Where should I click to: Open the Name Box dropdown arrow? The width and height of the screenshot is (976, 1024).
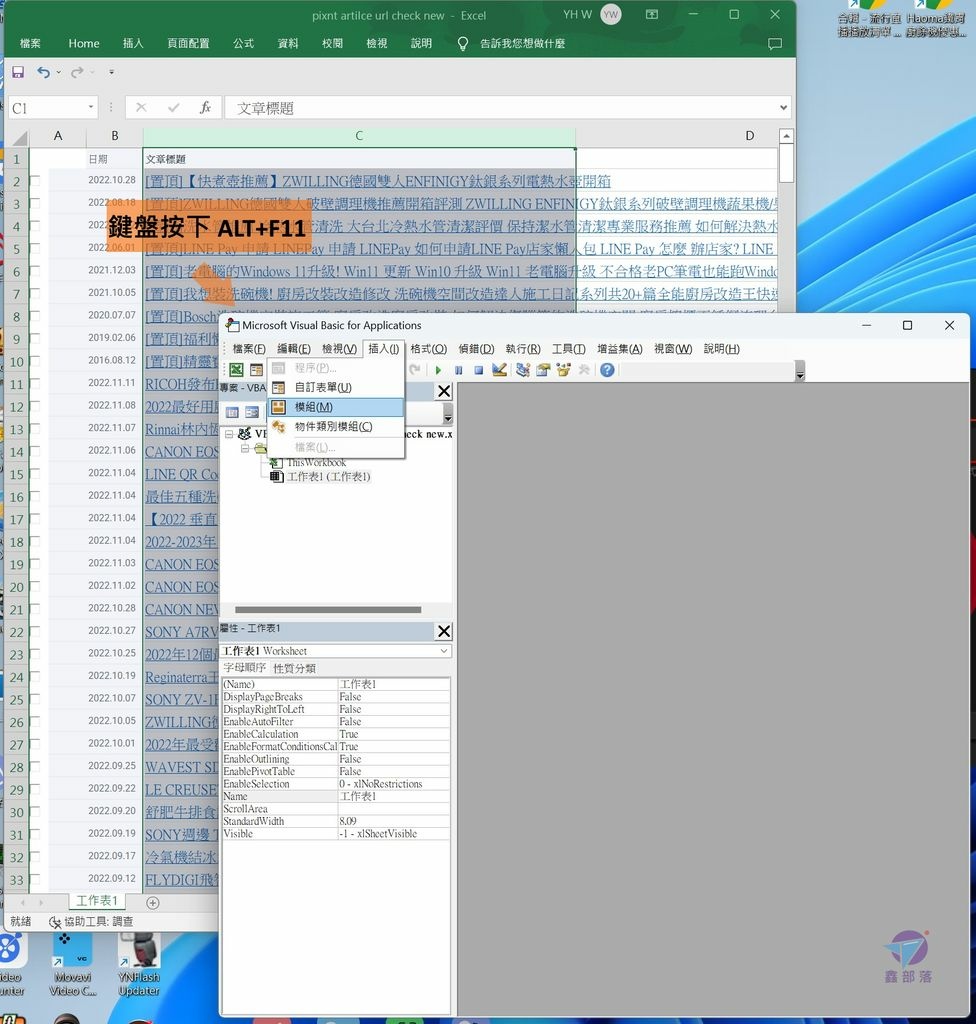click(x=90, y=107)
